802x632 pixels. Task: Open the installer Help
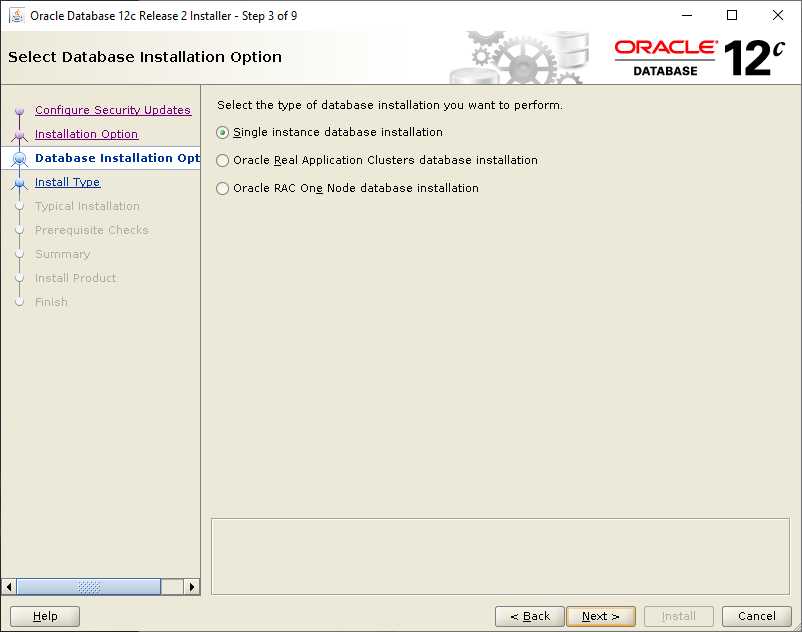tap(45, 616)
